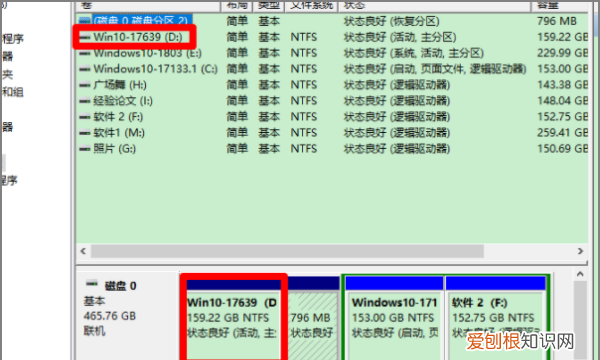The image size is (600, 360).
Task: Click the 状态良好 (系统, 活动, 主分区) status cell
Action: click(414, 53)
